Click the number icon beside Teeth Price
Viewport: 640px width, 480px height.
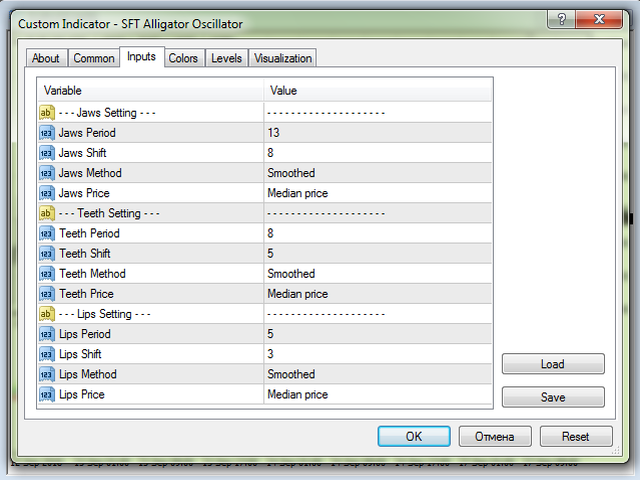coord(47,294)
